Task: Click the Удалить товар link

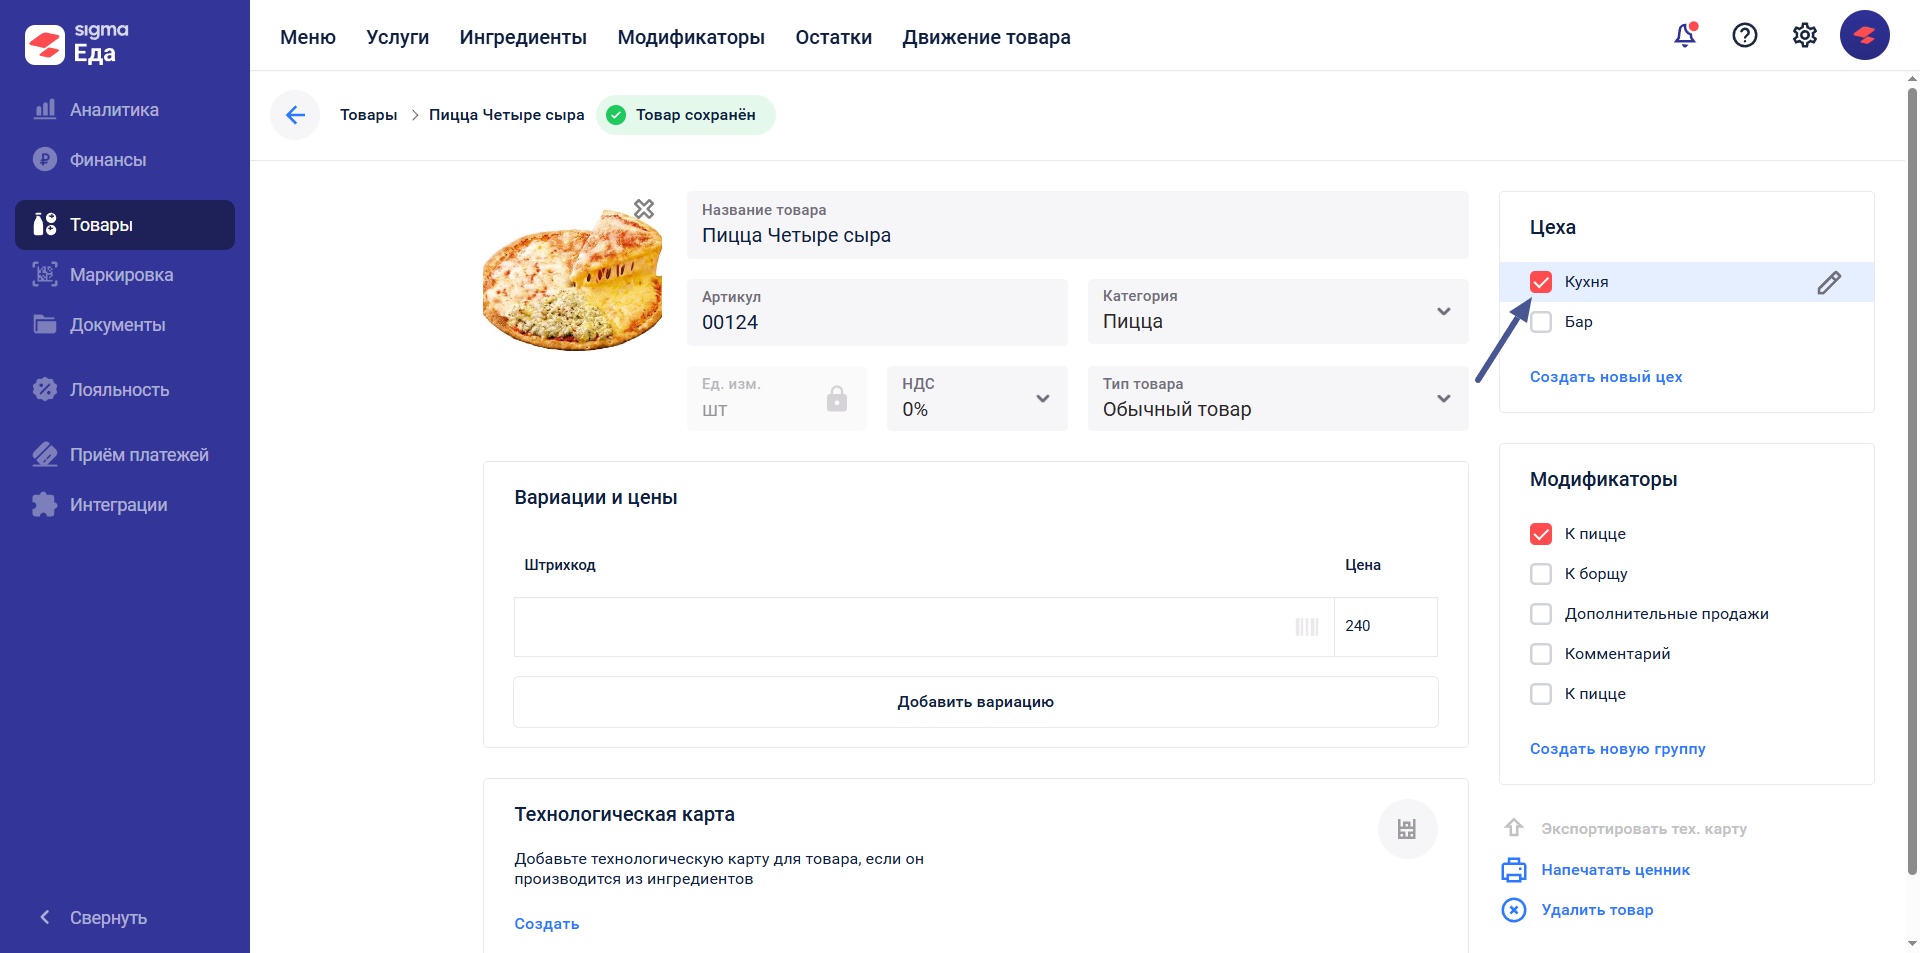Action: [x=1596, y=910]
